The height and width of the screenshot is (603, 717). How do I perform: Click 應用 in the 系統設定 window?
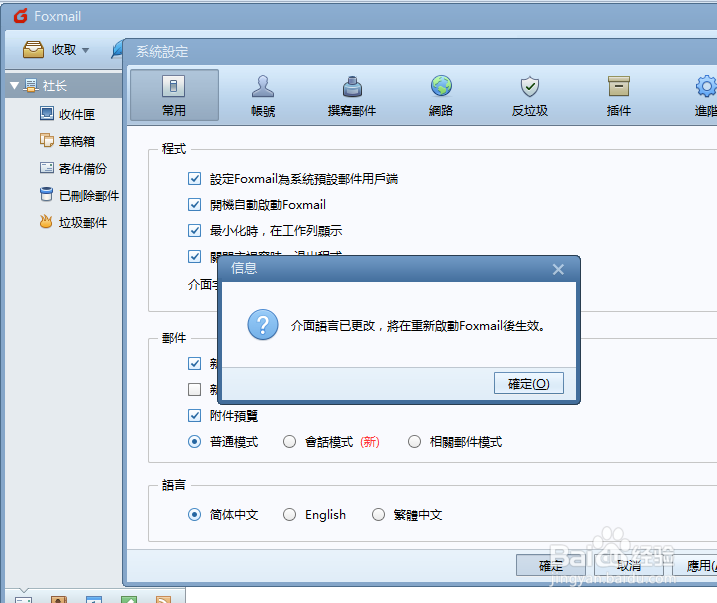coord(695,566)
